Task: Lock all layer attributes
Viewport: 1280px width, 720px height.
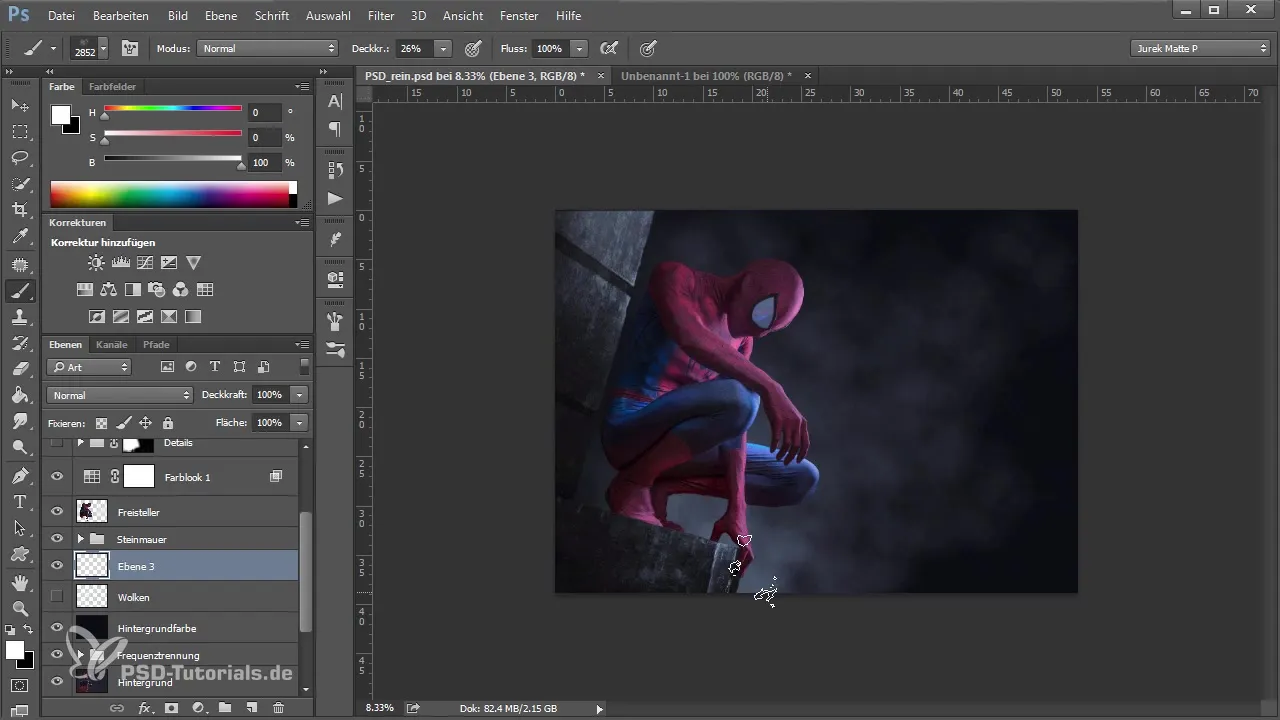Action: pos(167,423)
